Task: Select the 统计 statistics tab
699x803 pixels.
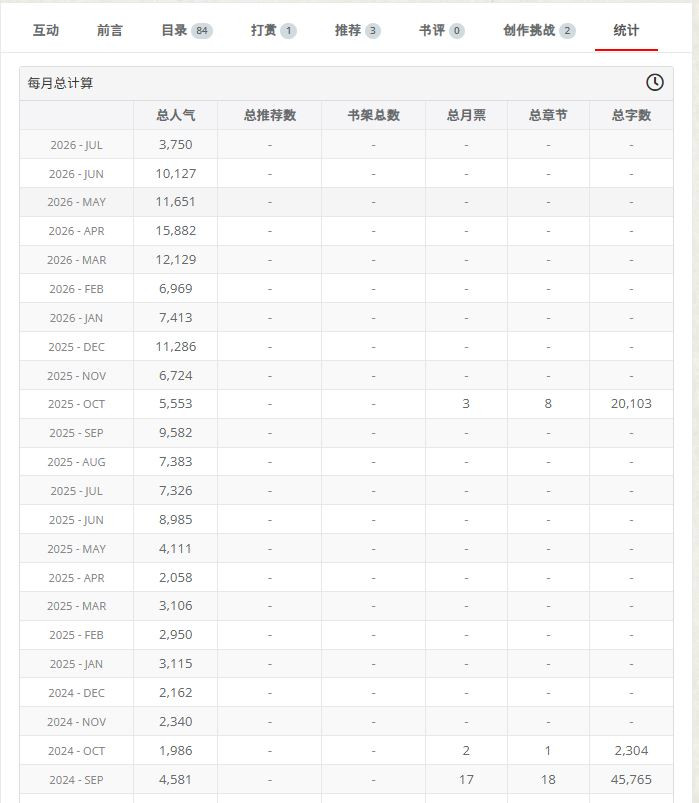Action: pos(626,31)
